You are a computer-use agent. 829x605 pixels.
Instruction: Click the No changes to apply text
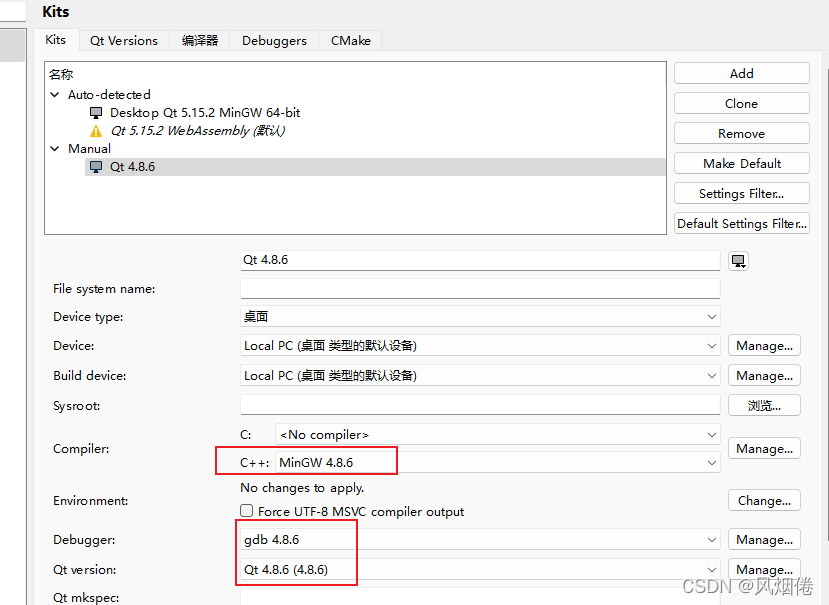point(302,488)
